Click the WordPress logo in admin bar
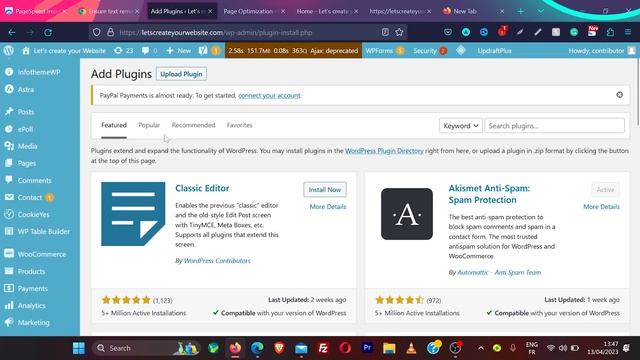Screen dimensions: 640x360 tap(9, 51)
